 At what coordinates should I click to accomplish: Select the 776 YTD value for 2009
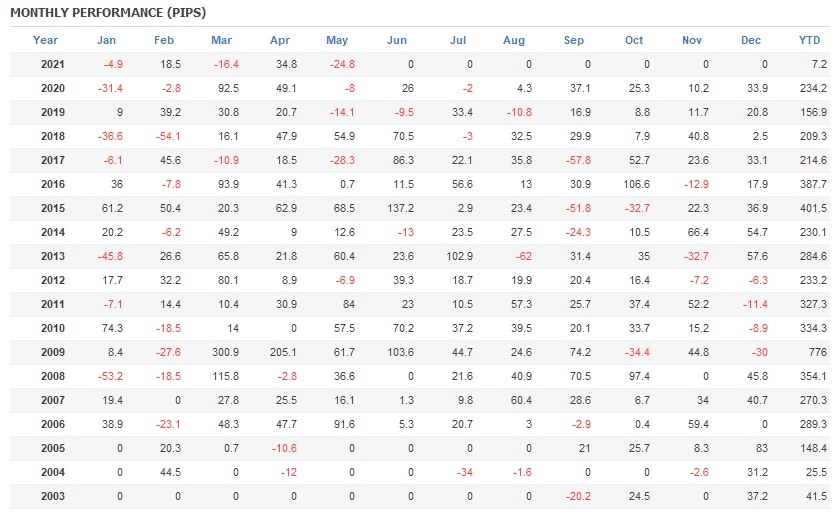(818, 352)
